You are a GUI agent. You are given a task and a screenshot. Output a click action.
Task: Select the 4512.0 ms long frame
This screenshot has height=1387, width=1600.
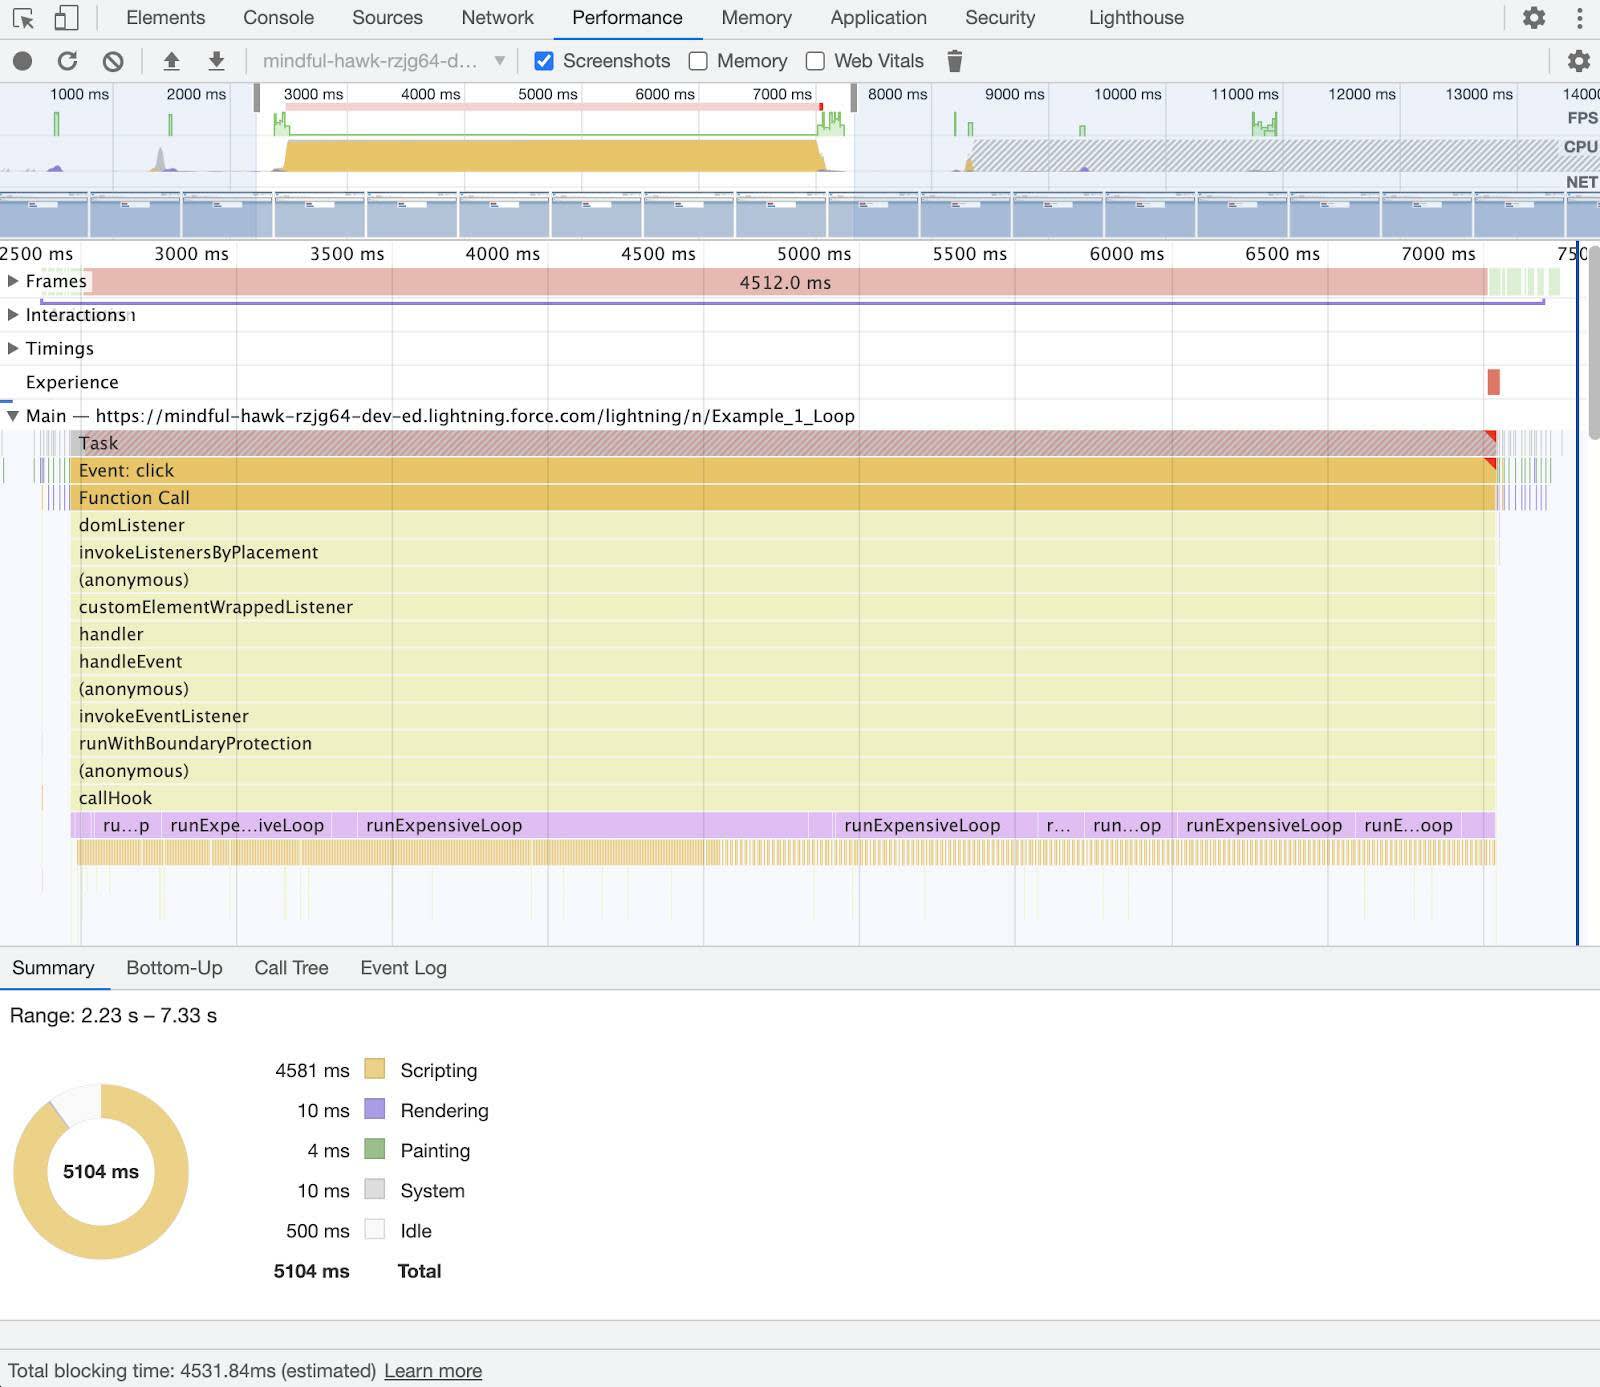(x=785, y=282)
